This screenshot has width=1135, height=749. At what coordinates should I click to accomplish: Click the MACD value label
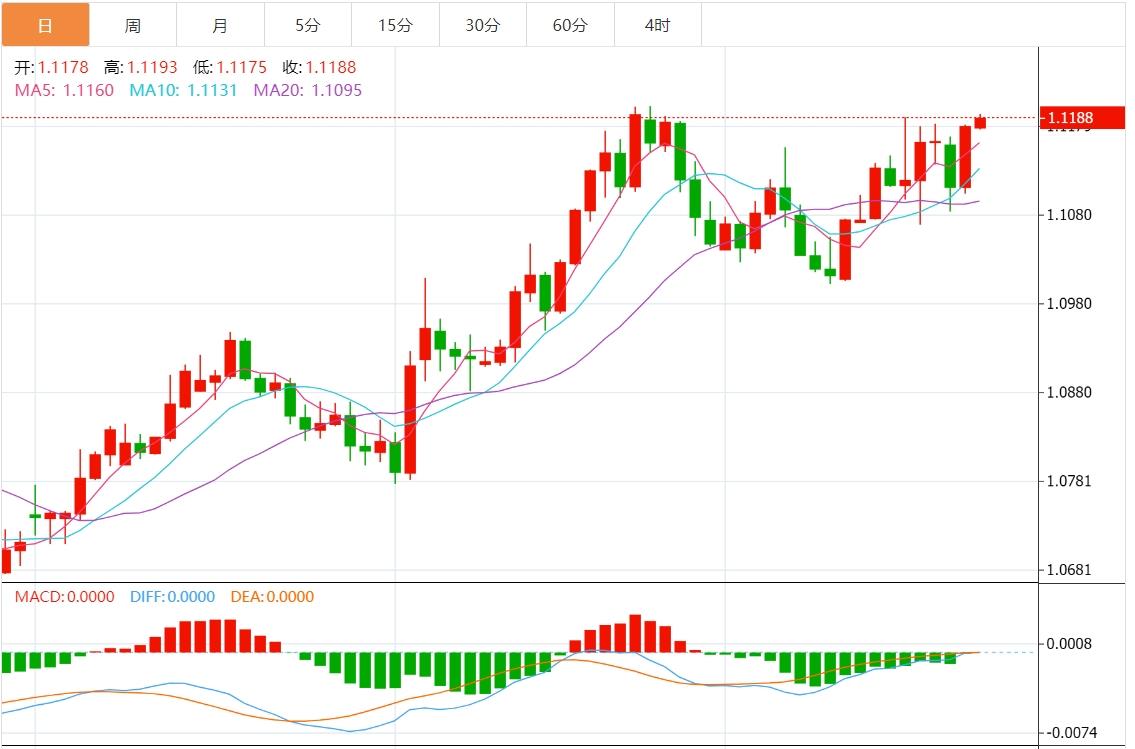64,597
